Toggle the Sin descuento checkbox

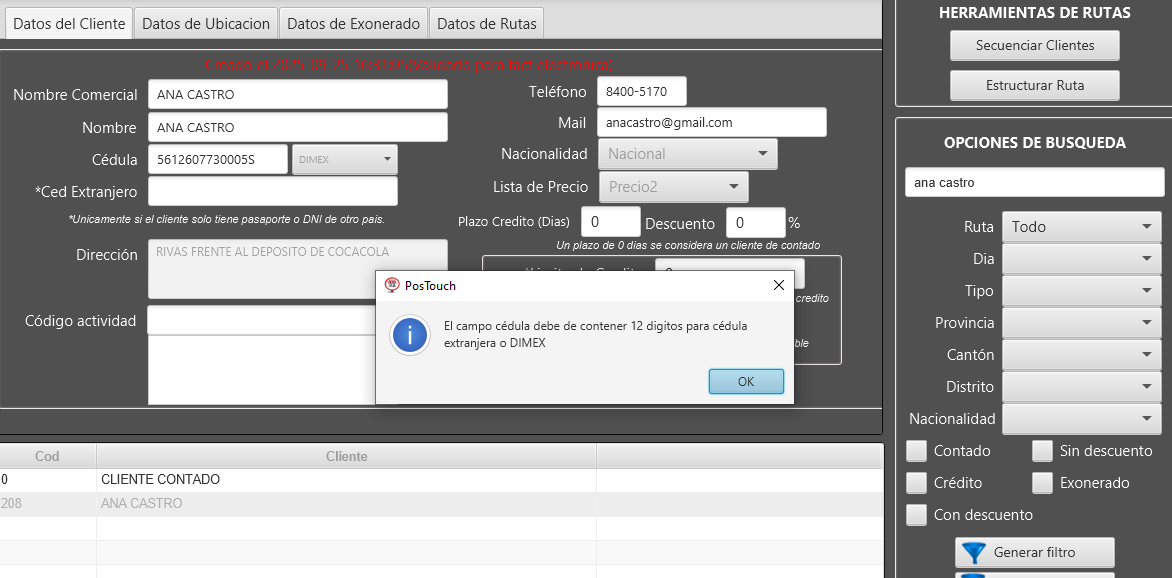[x=1042, y=451]
